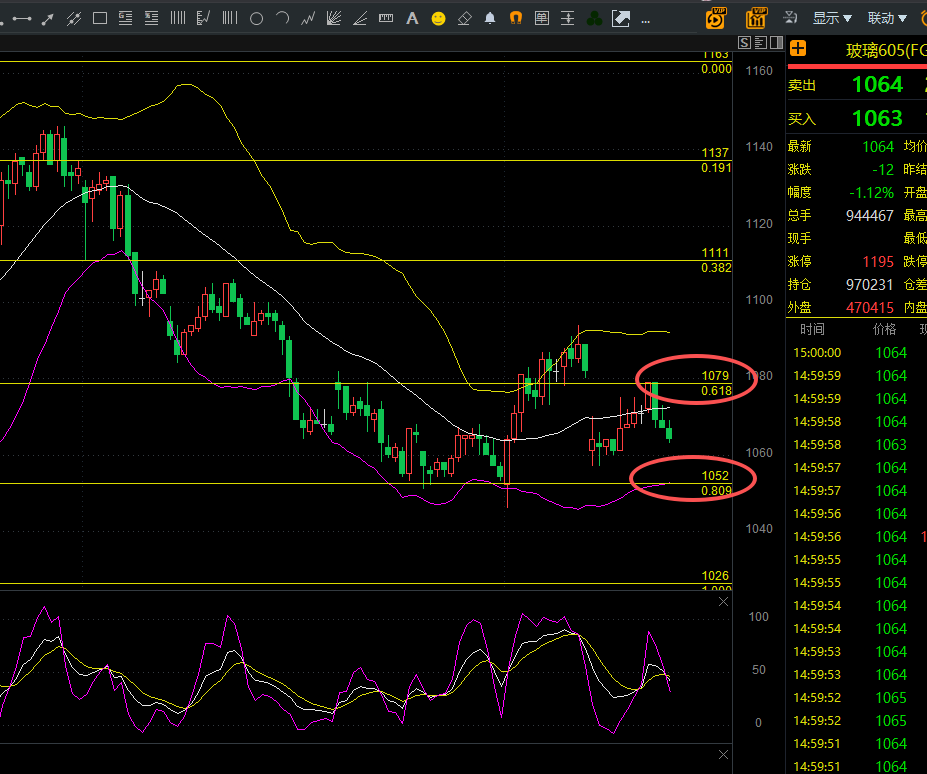
Task: Activate the eraser tool
Action: tap(464, 18)
